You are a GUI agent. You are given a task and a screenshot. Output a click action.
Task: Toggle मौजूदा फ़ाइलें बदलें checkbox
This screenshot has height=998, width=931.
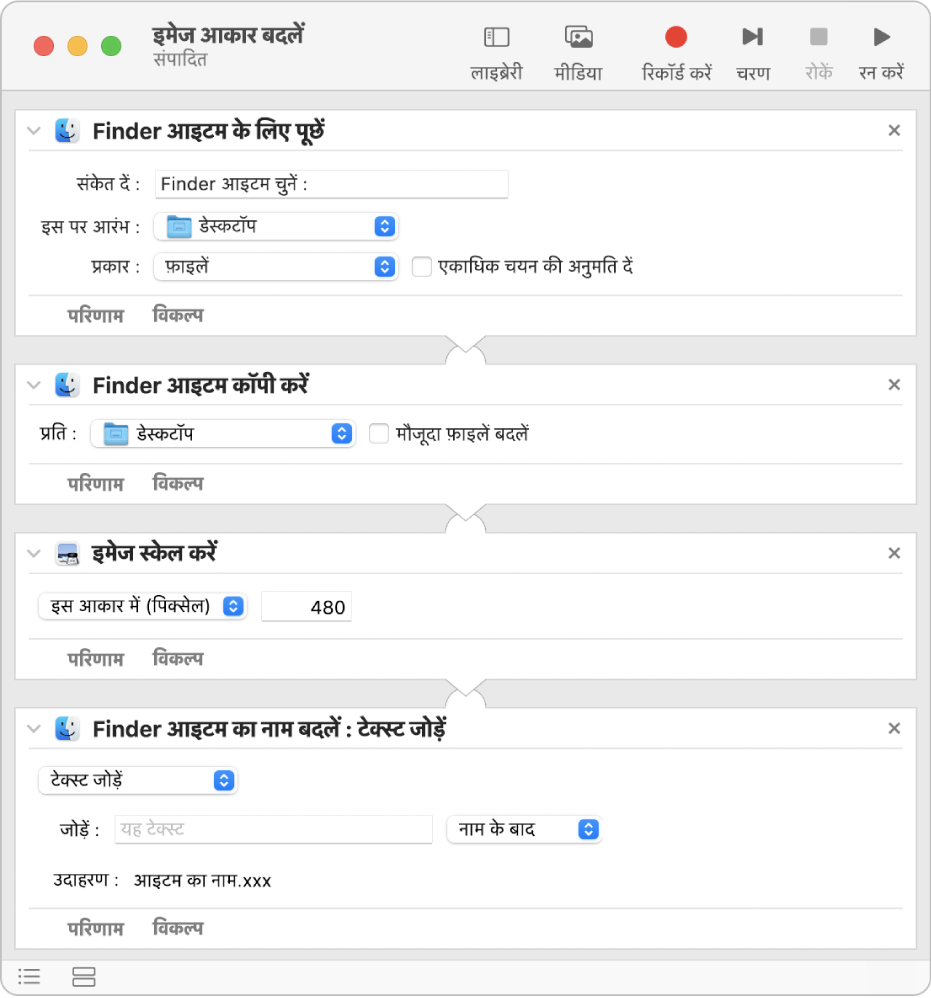(x=379, y=434)
